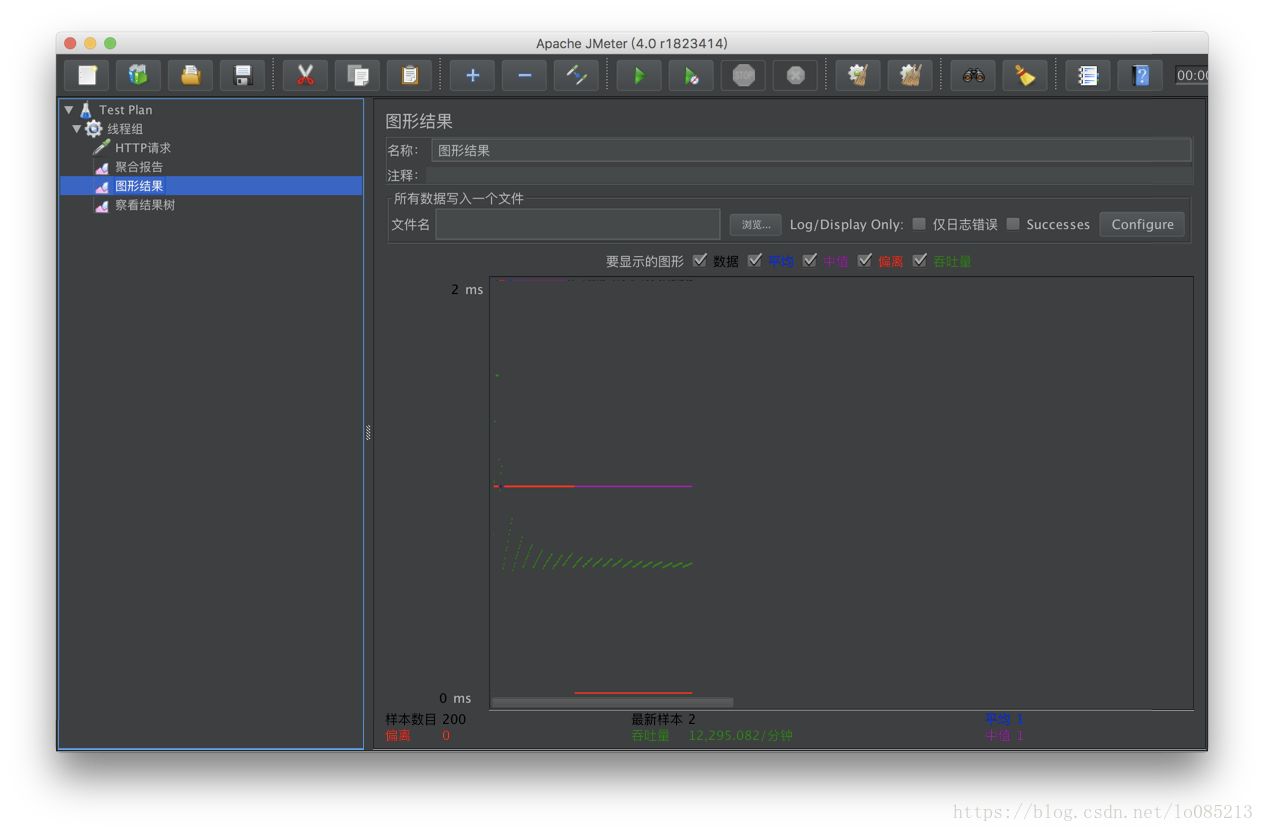Click the 浏览... browse button
Viewport: 1264px width, 832px height.
pos(755,225)
